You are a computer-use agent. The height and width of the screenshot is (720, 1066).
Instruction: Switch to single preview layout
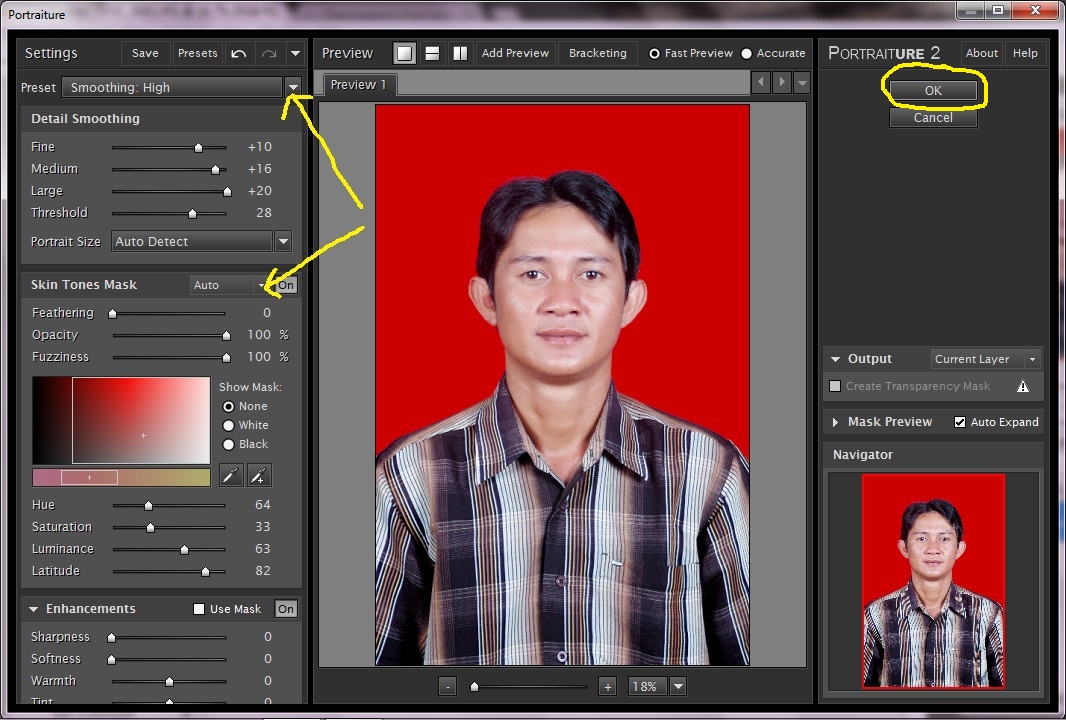click(x=405, y=53)
